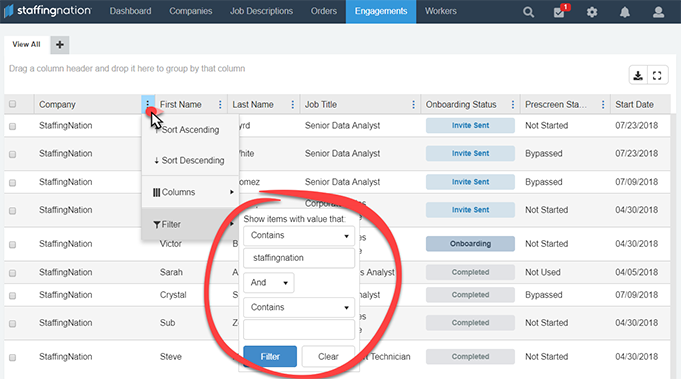This screenshot has height=379, width=681.
Task: Open the user profile icon
Action: point(658,12)
